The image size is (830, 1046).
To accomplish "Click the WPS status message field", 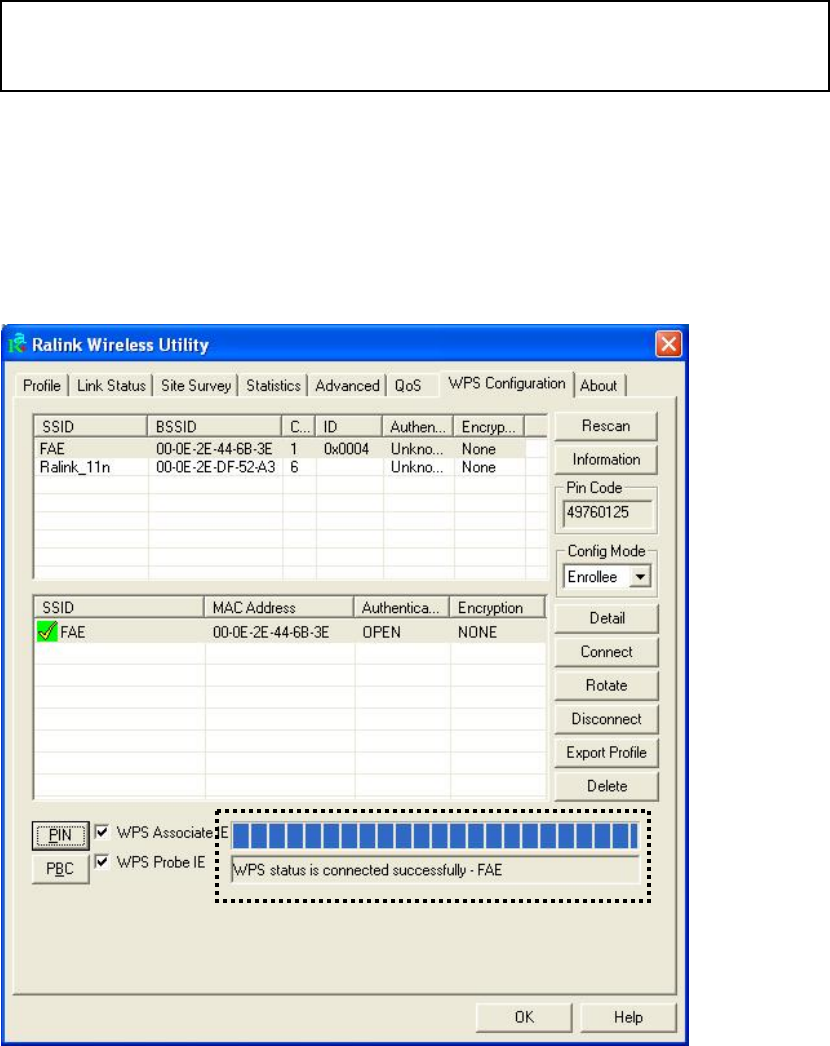I will pyautogui.click(x=435, y=870).
